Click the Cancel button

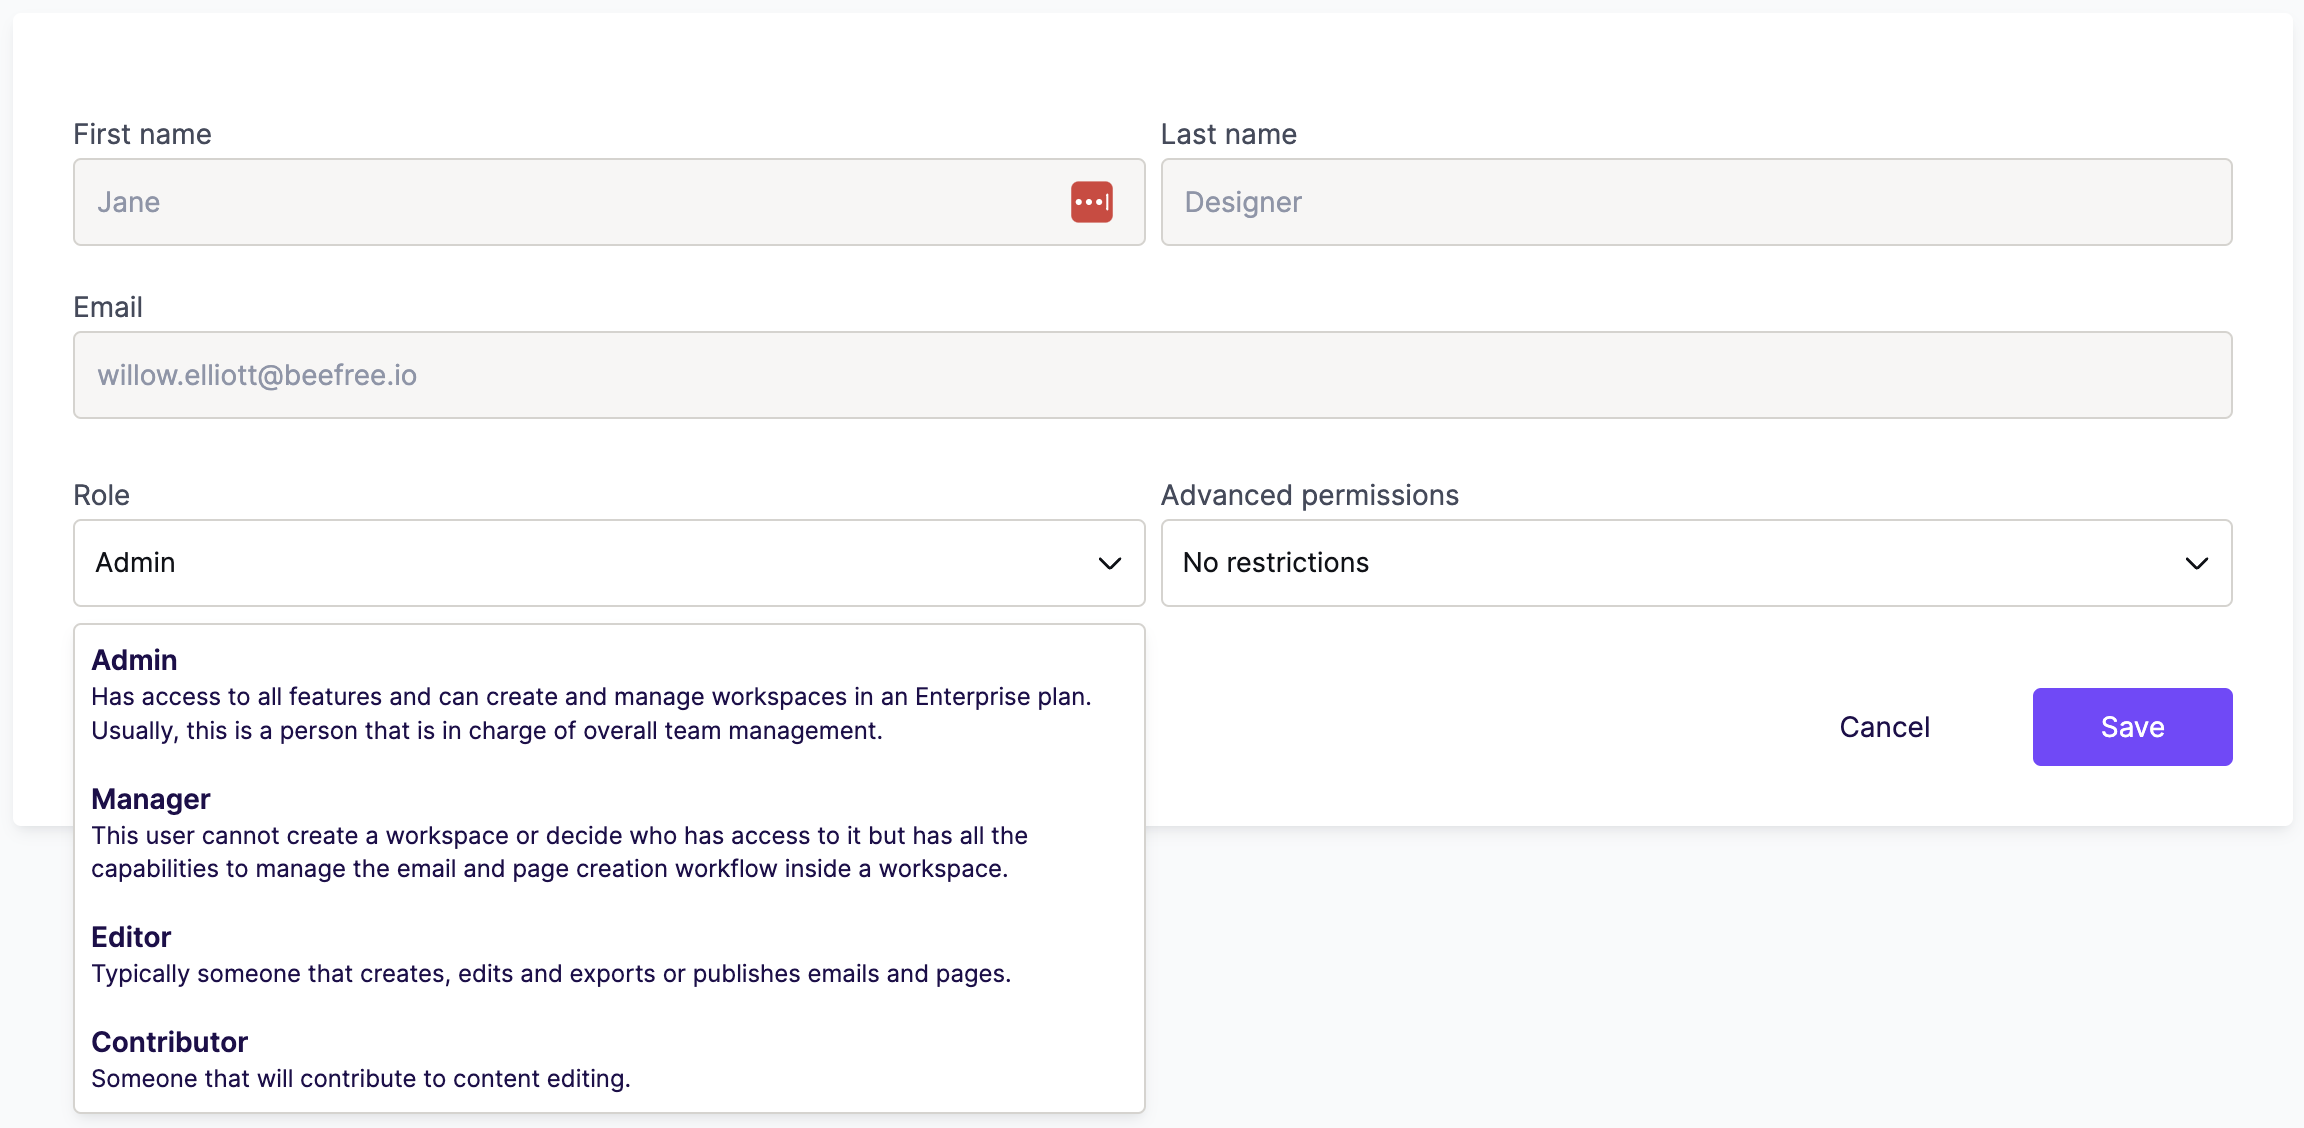1884,727
